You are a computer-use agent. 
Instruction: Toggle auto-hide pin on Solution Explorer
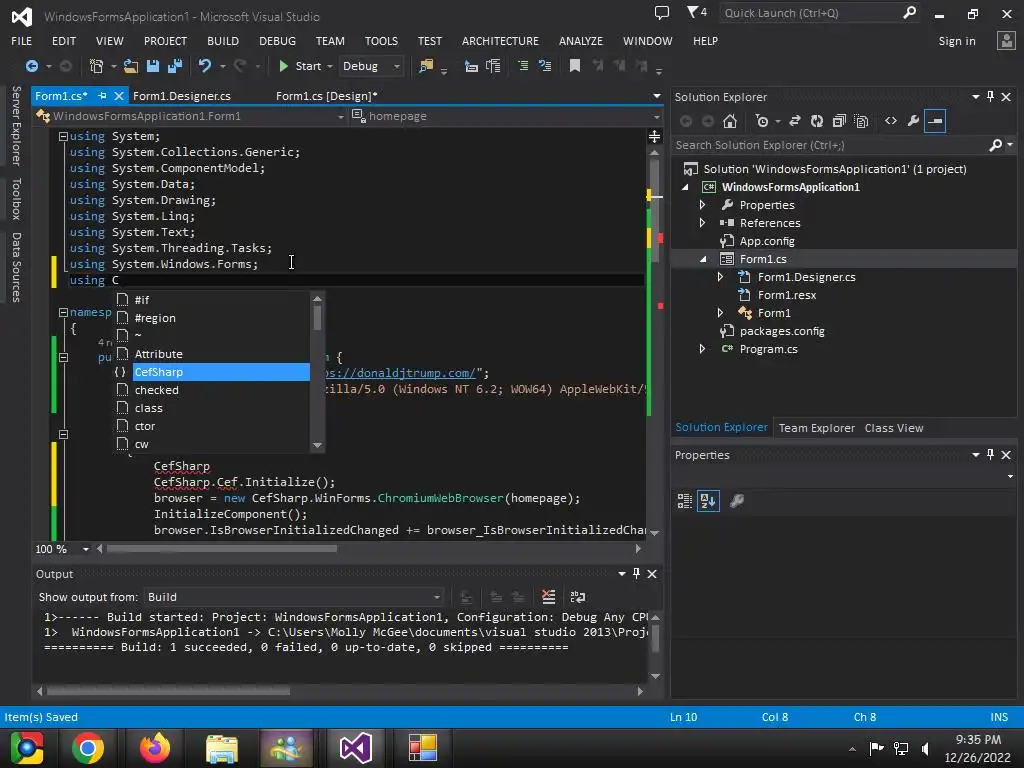click(x=991, y=97)
